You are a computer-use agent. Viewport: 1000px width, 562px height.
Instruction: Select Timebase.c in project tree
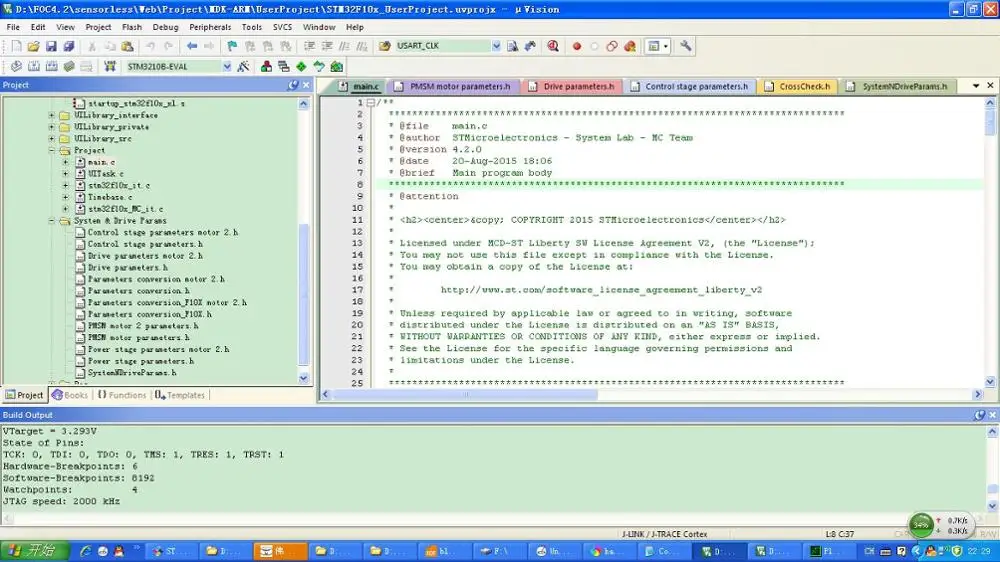coord(110,197)
